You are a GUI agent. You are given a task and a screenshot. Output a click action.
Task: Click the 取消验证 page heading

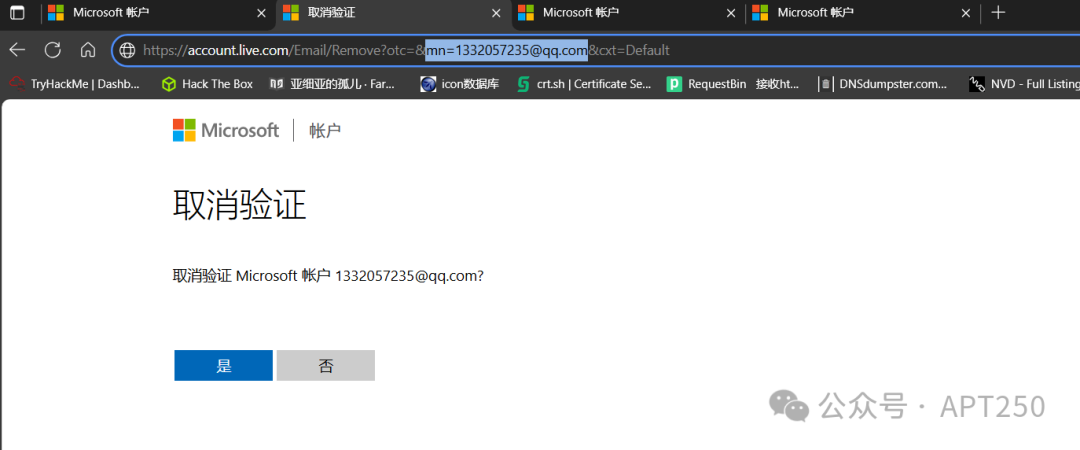239,205
